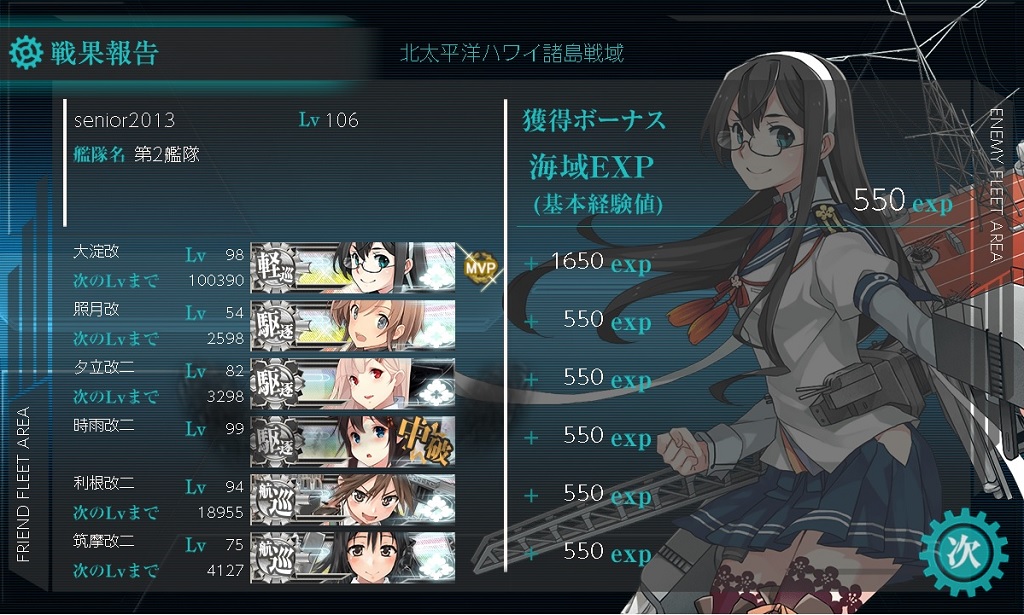Select 利根改二 ship banner portrait
The height and width of the screenshot is (615, 1024).
[353, 499]
